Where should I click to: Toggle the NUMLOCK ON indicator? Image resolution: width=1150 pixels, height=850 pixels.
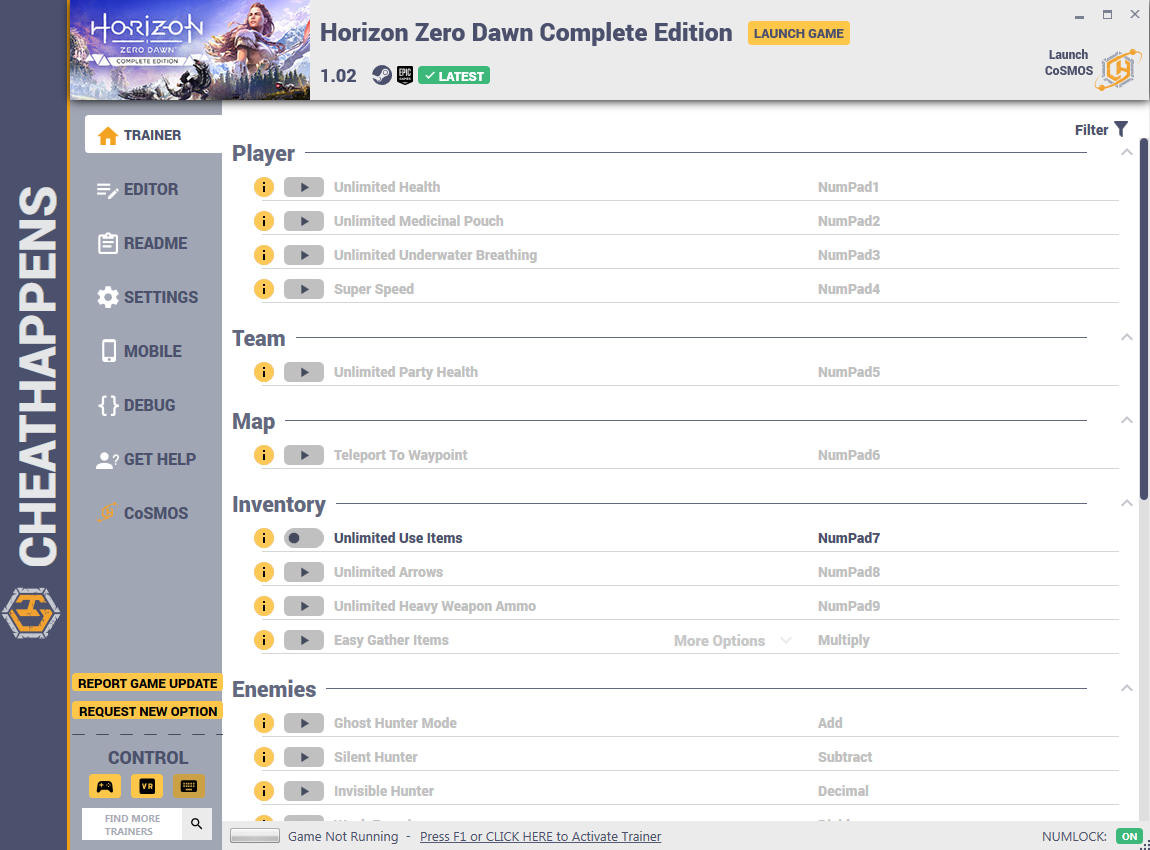pyautogui.click(x=1129, y=836)
